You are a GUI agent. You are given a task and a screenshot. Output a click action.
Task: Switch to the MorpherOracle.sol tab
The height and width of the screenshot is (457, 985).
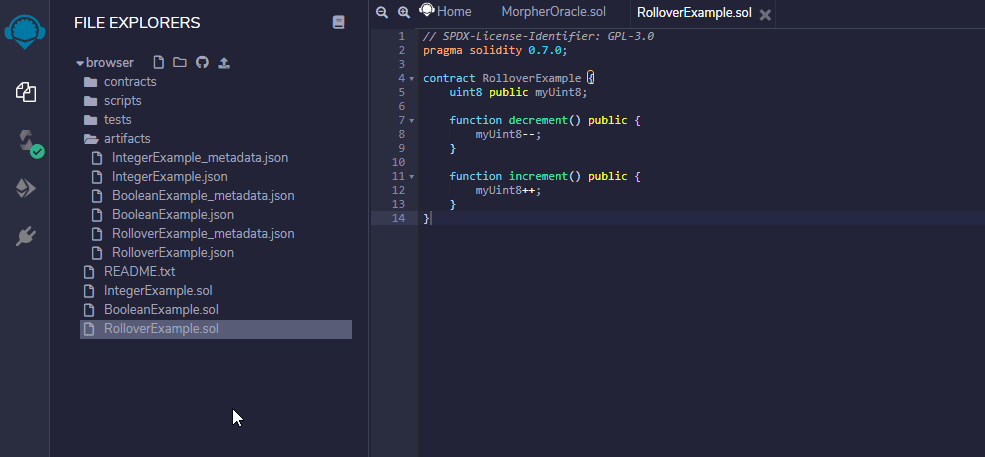[553, 12]
